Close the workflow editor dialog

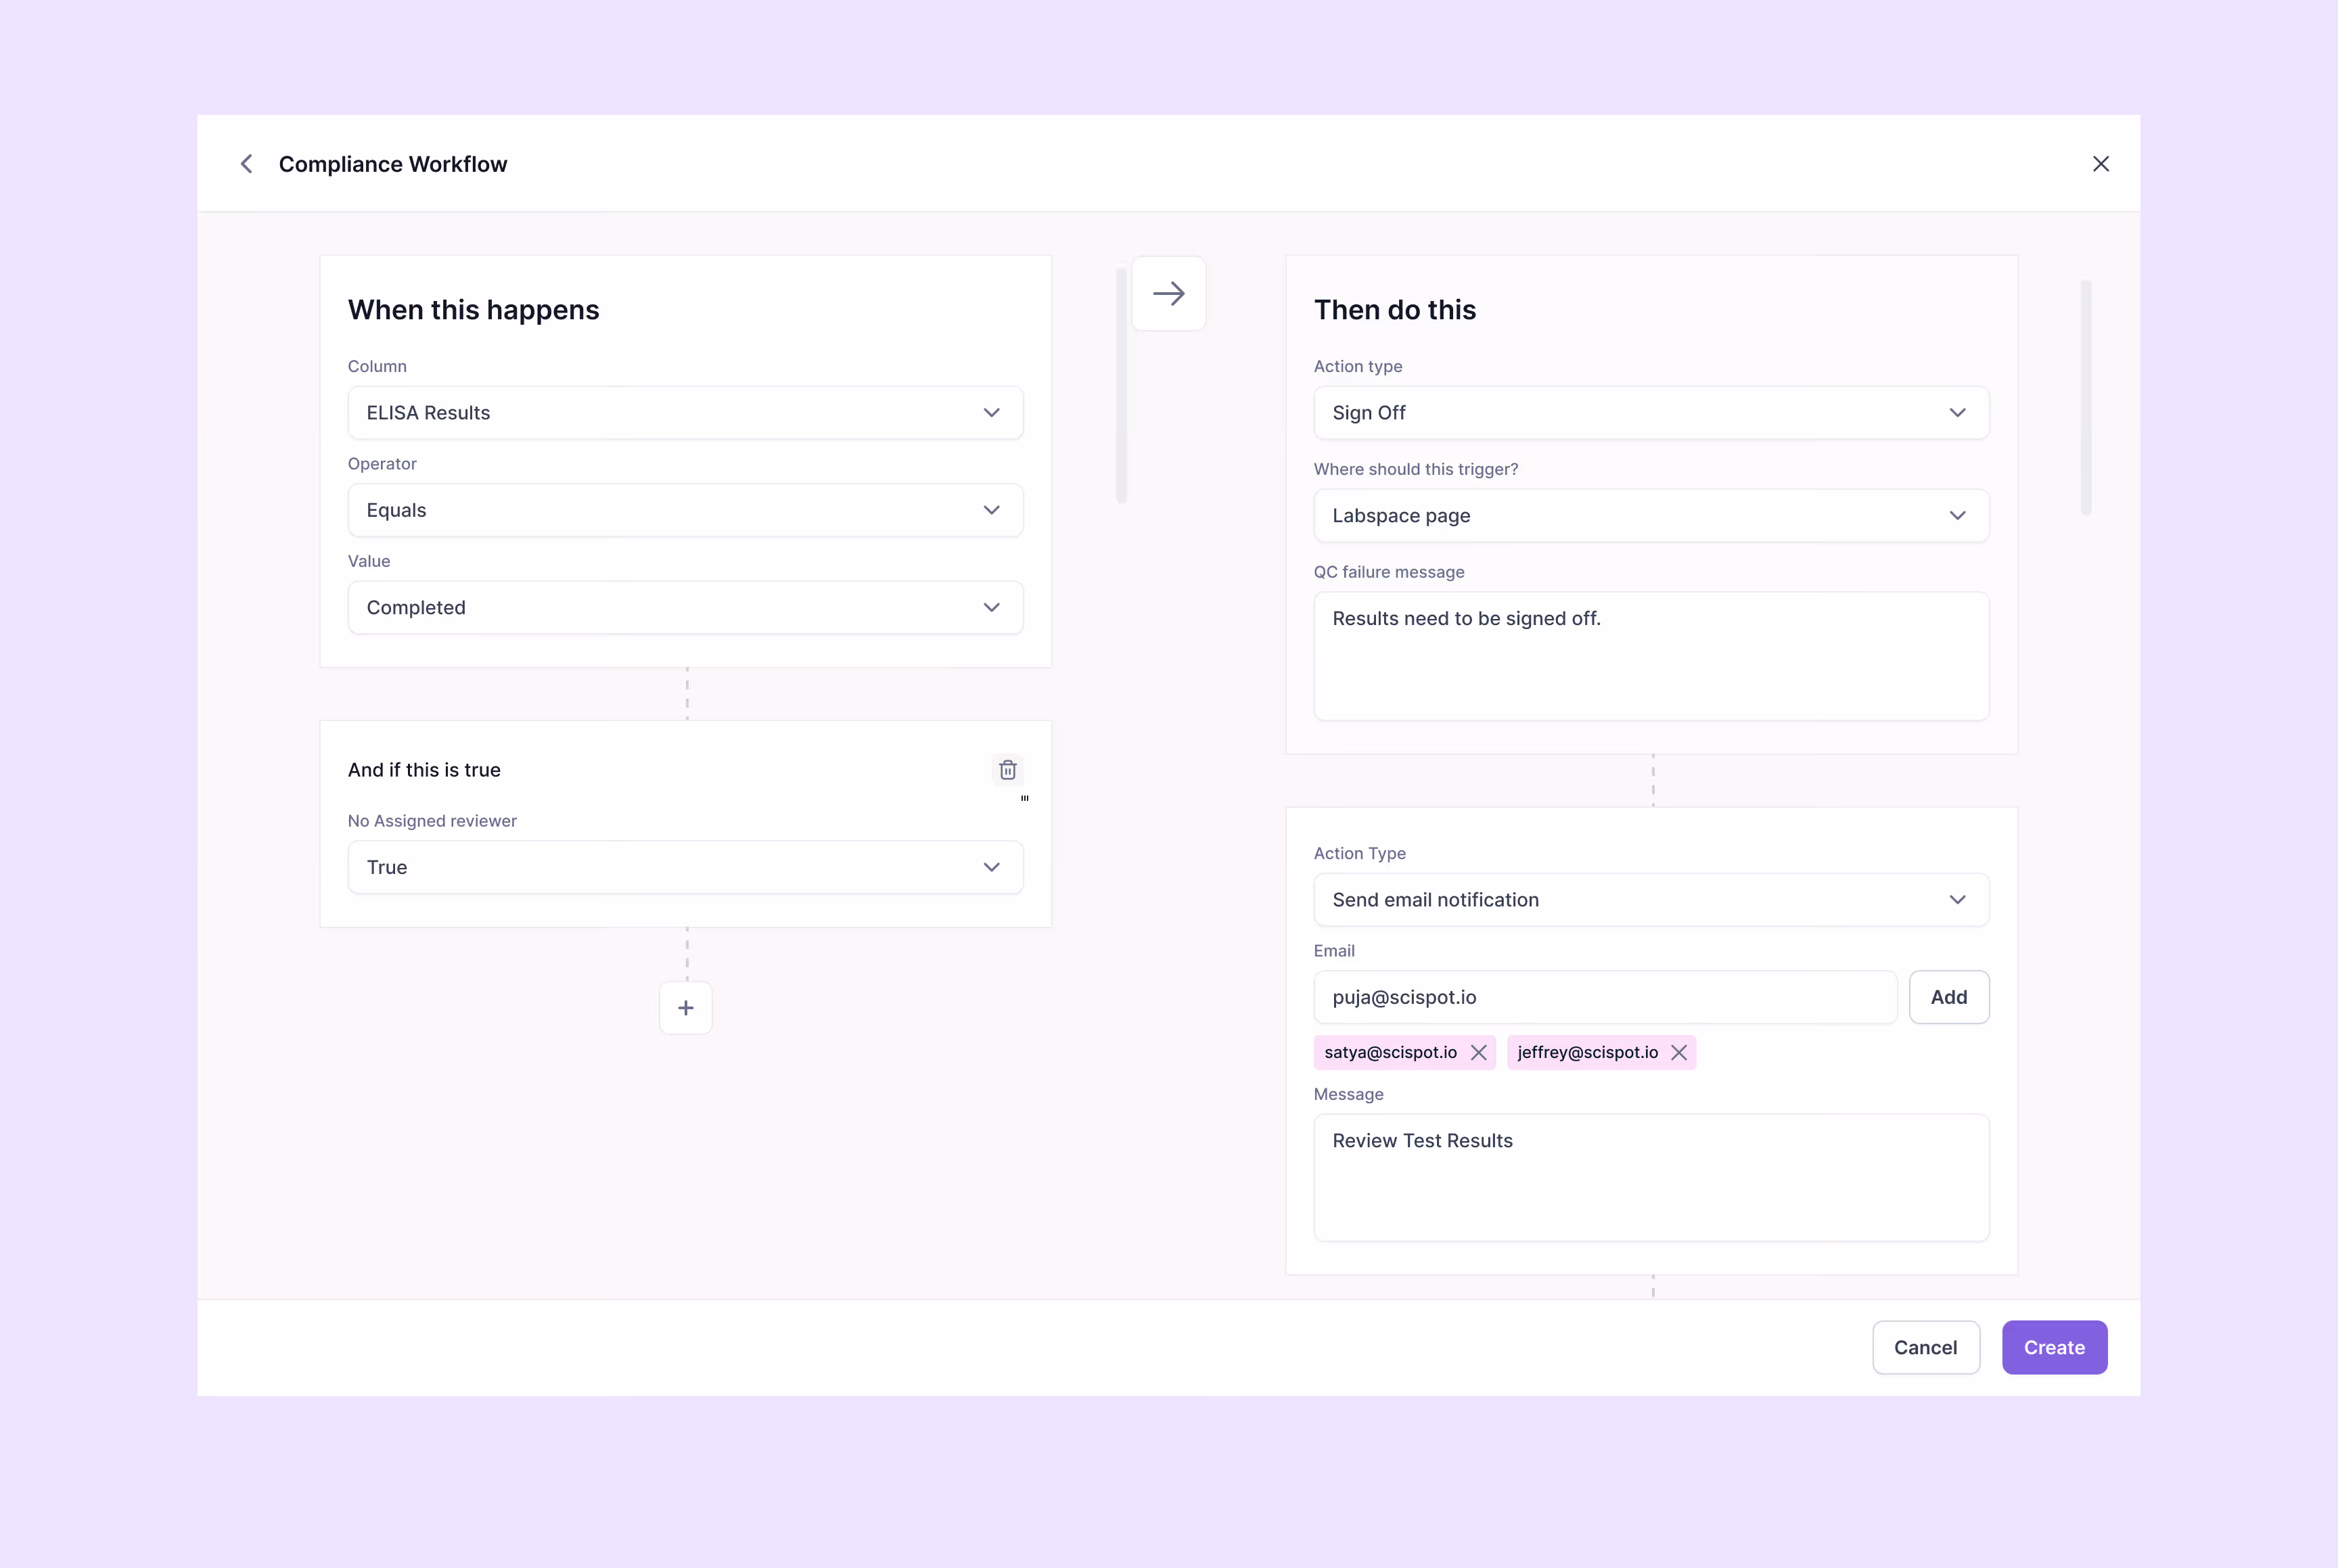click(x=2101, y=163)
